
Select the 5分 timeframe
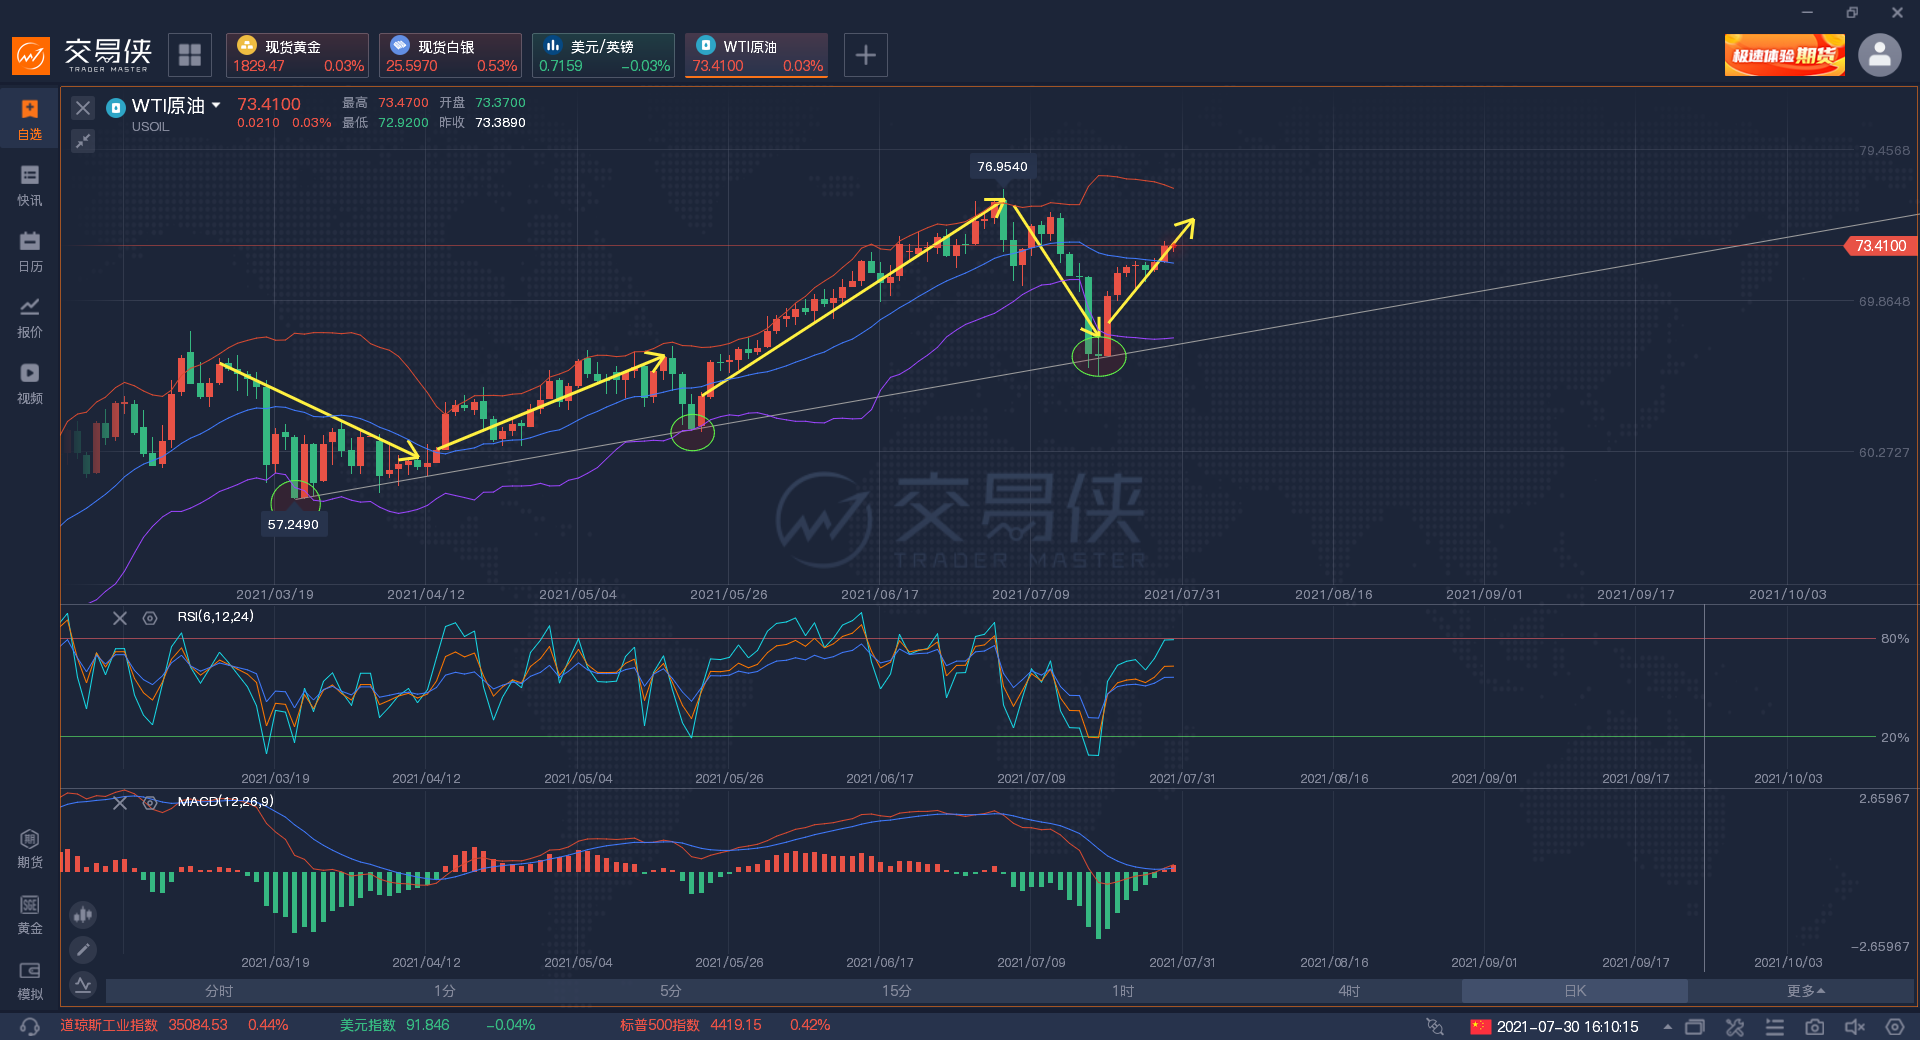coord(671,991)
